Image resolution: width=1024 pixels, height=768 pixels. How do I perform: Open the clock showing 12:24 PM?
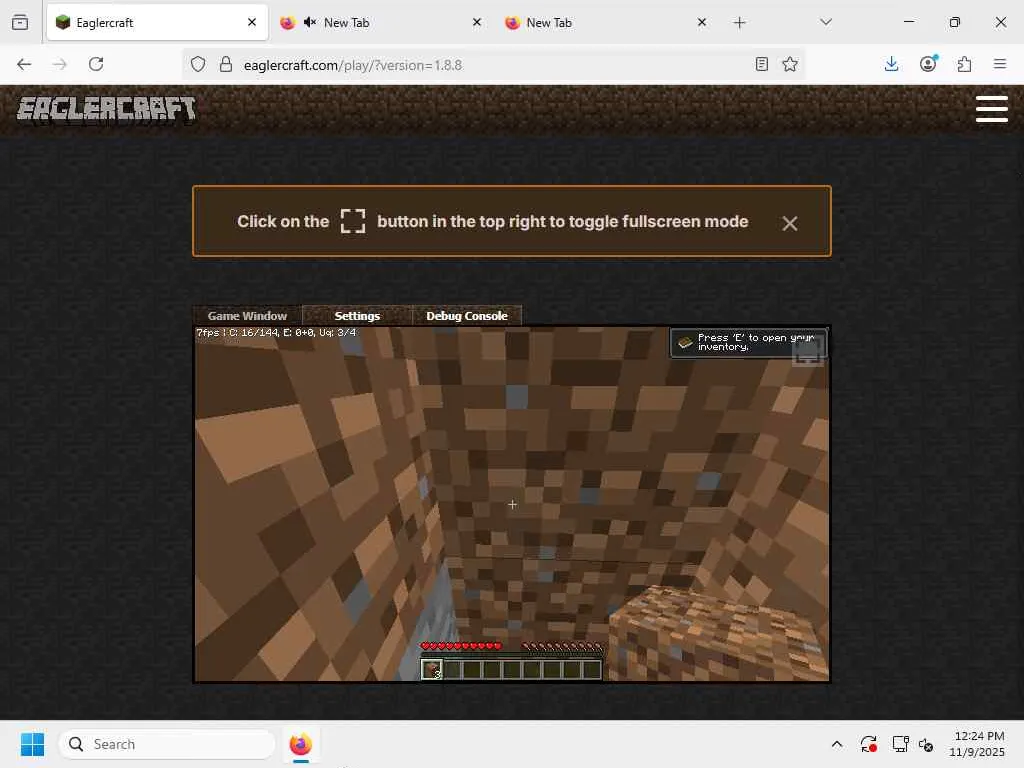pos(976,744)
